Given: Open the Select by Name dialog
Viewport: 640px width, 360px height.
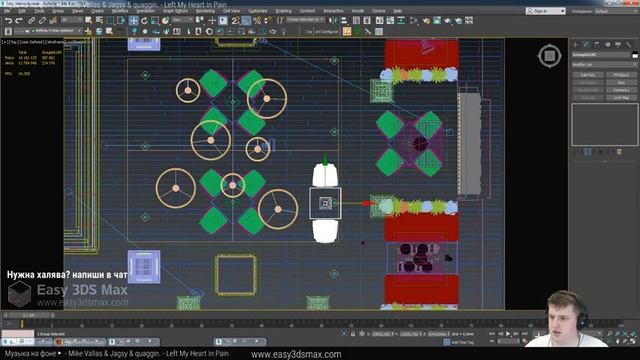Looking at the screenshot, I should point(99,20).
